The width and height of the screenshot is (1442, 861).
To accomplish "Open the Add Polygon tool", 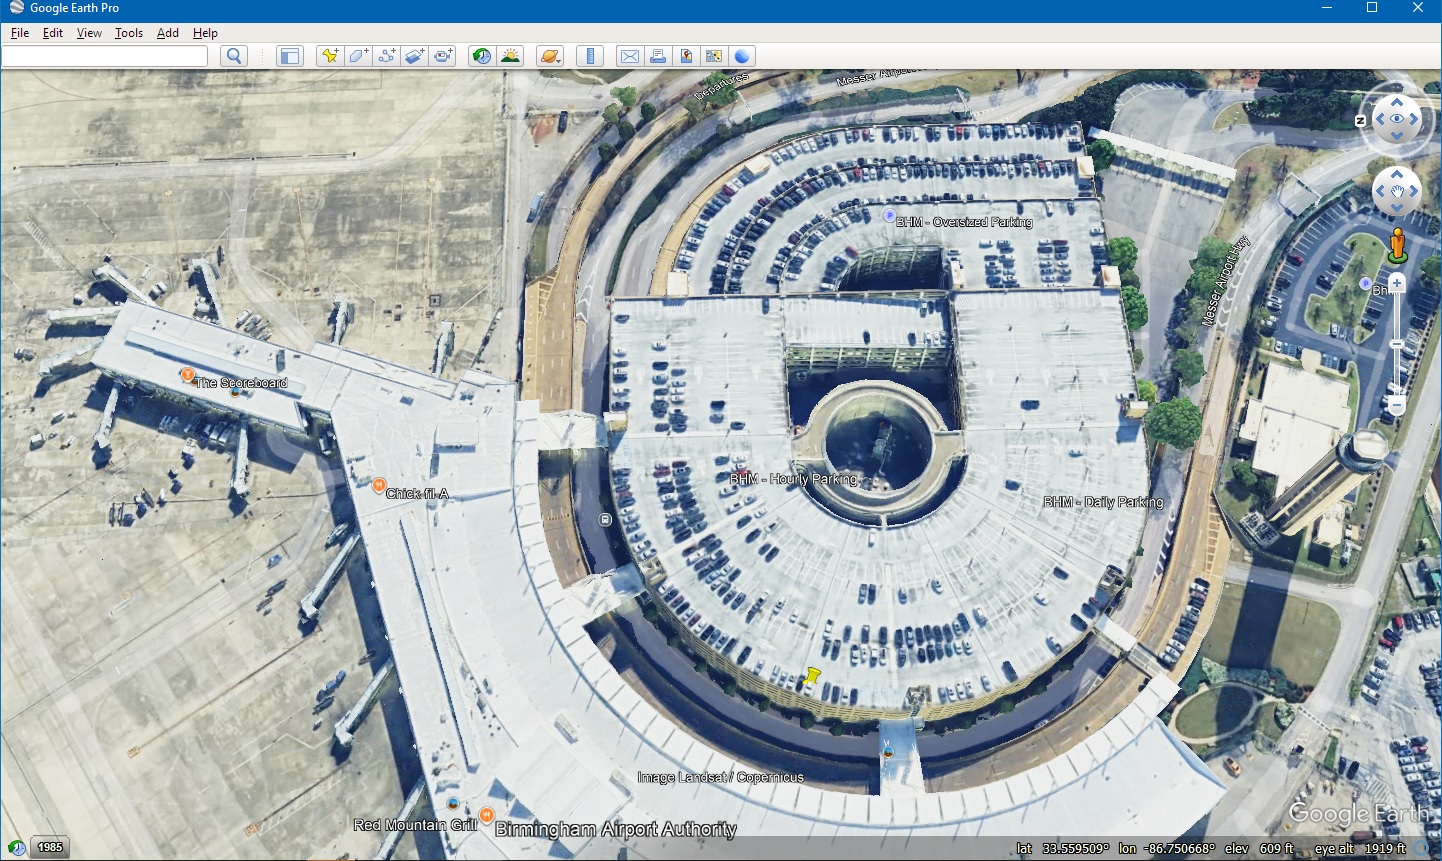I will point(358,56).
